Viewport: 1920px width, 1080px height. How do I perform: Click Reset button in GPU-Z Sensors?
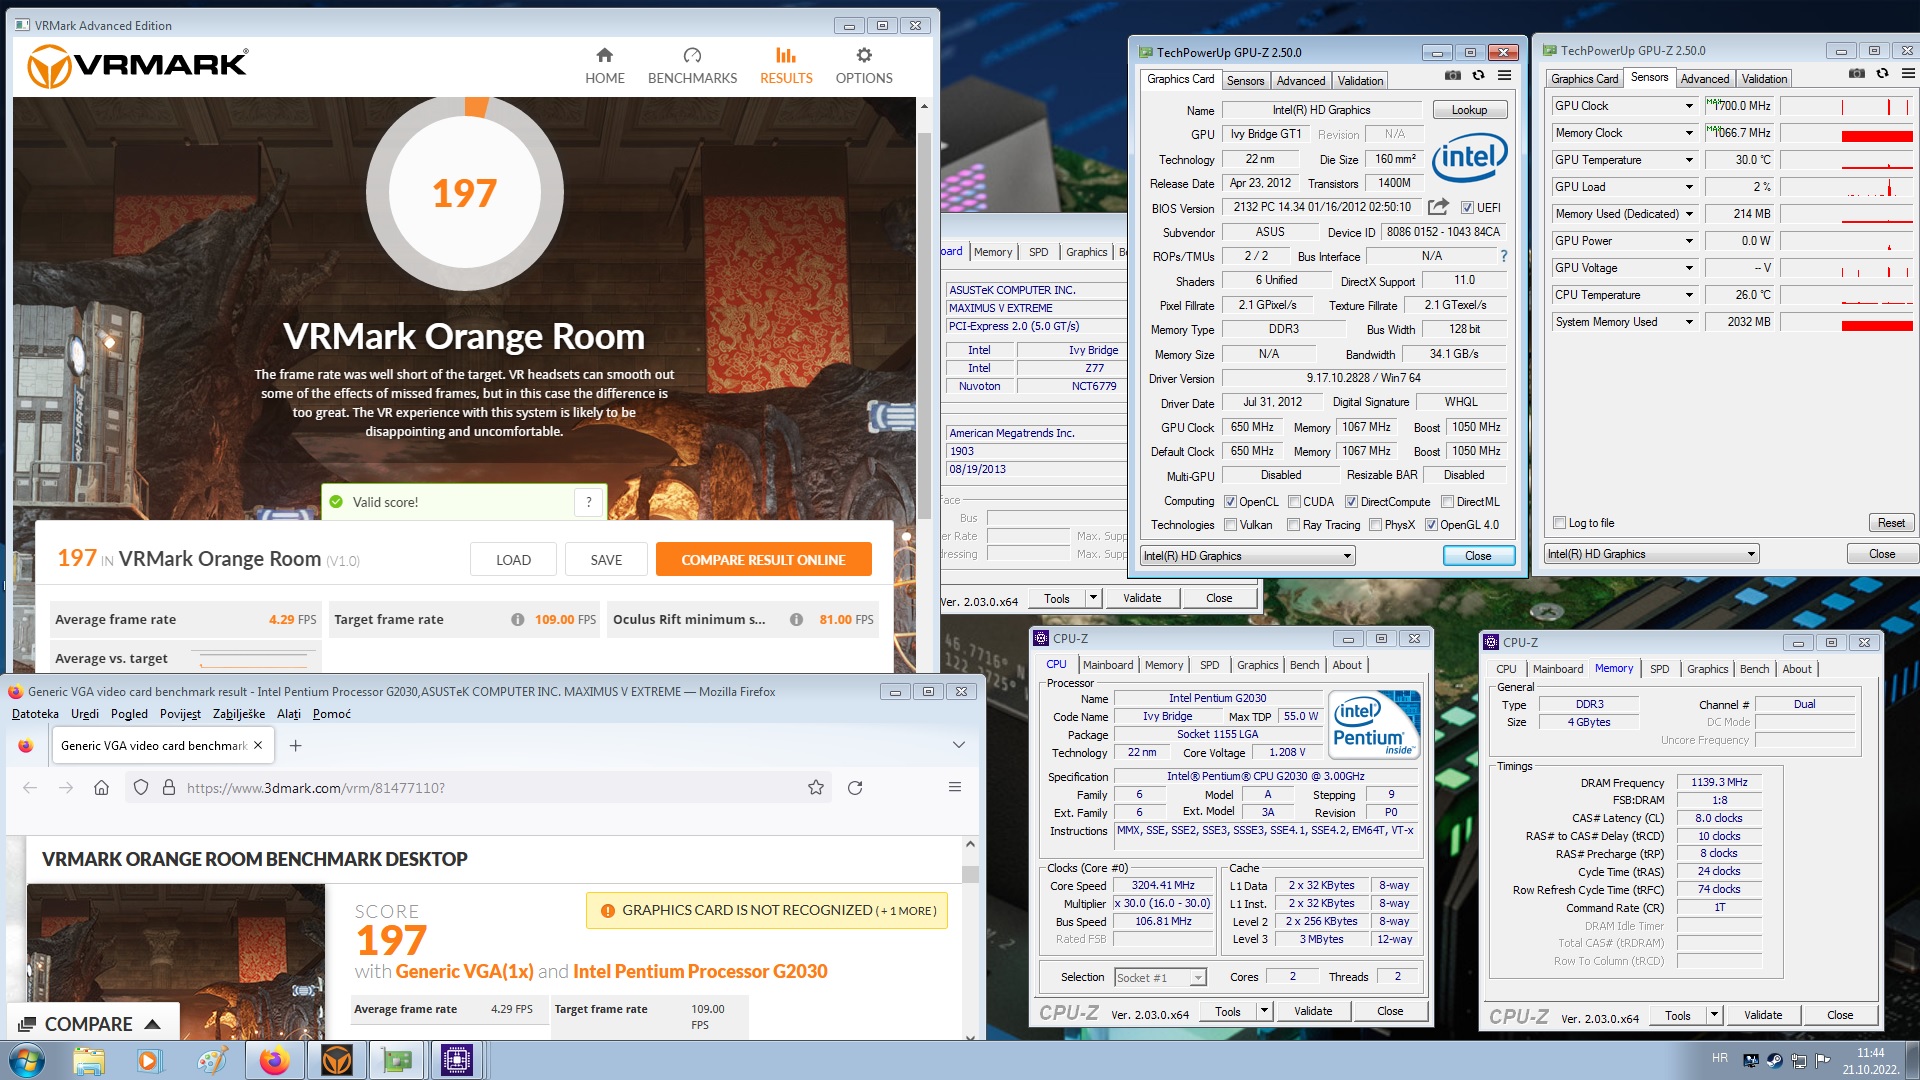click(x=1891, y=523)
